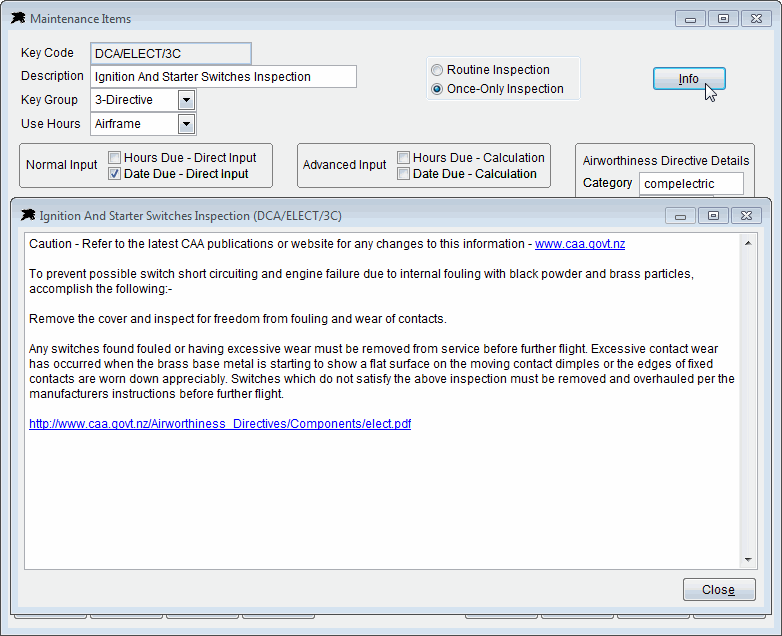Viewport: 782px width, 636px height.
Task: Uncheck Date Due - Direct Input checkbox
Action: [x=115, y=174]
